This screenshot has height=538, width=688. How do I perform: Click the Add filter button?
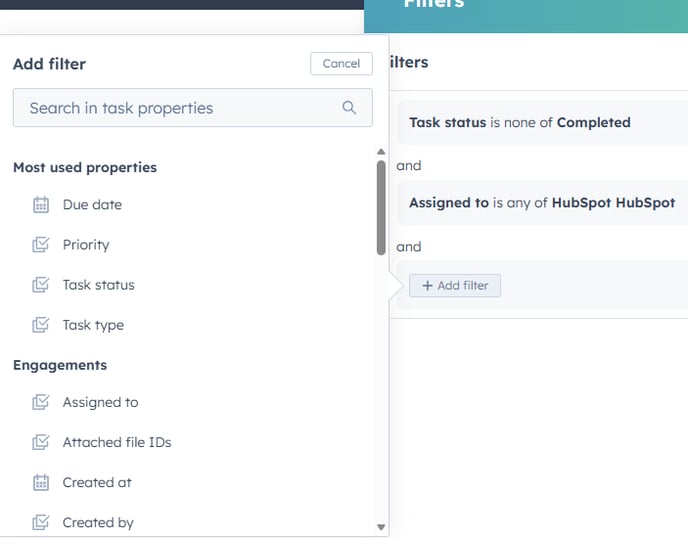455,286
